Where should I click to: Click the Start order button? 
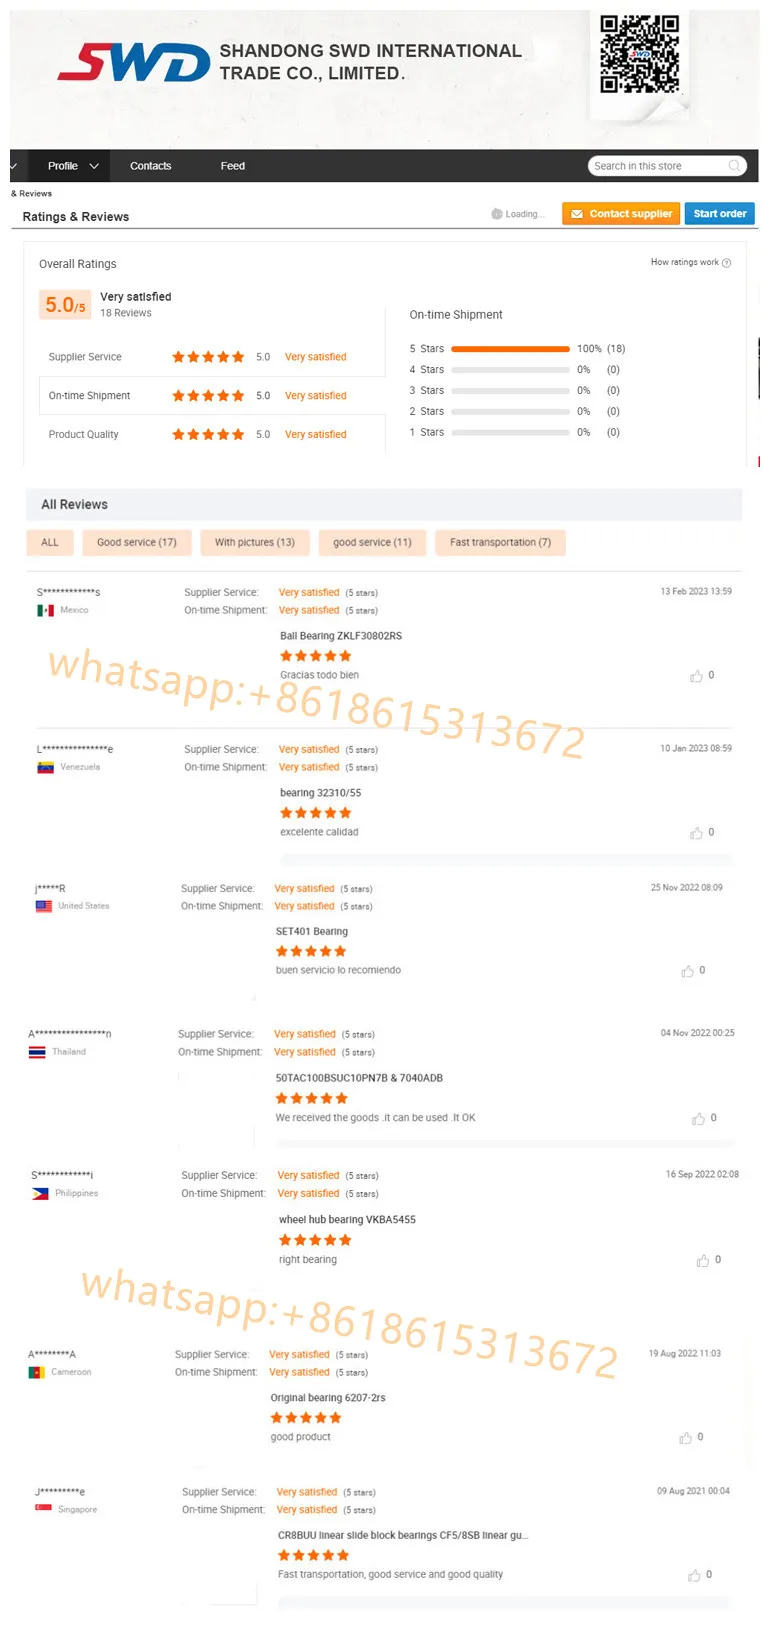[x=720, y=214]
